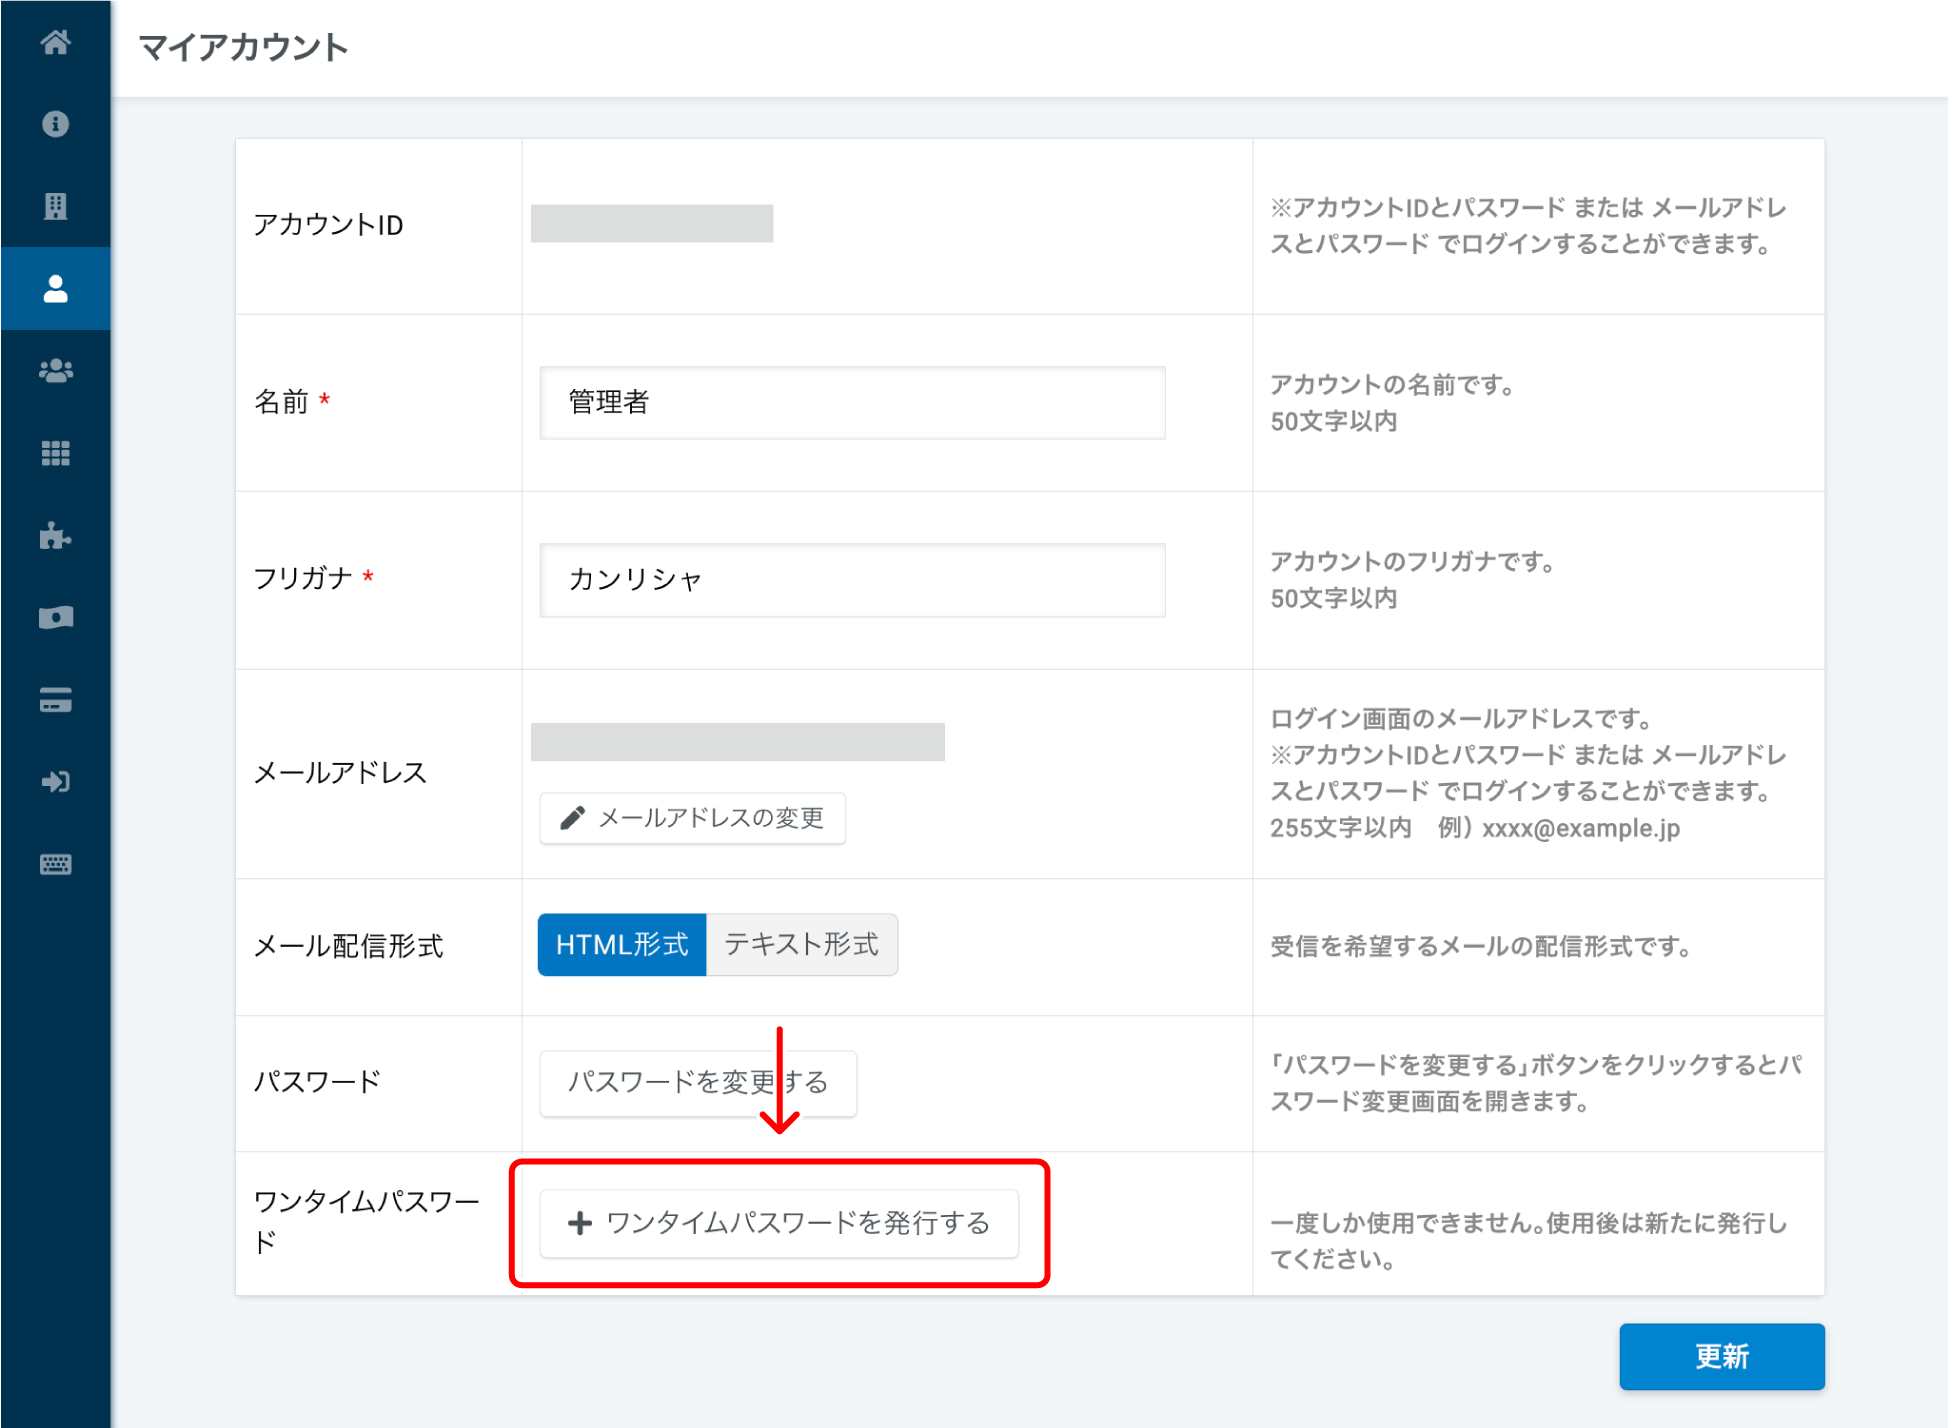
Task: Select the single user account icon
Action: (x=55, y=289)
